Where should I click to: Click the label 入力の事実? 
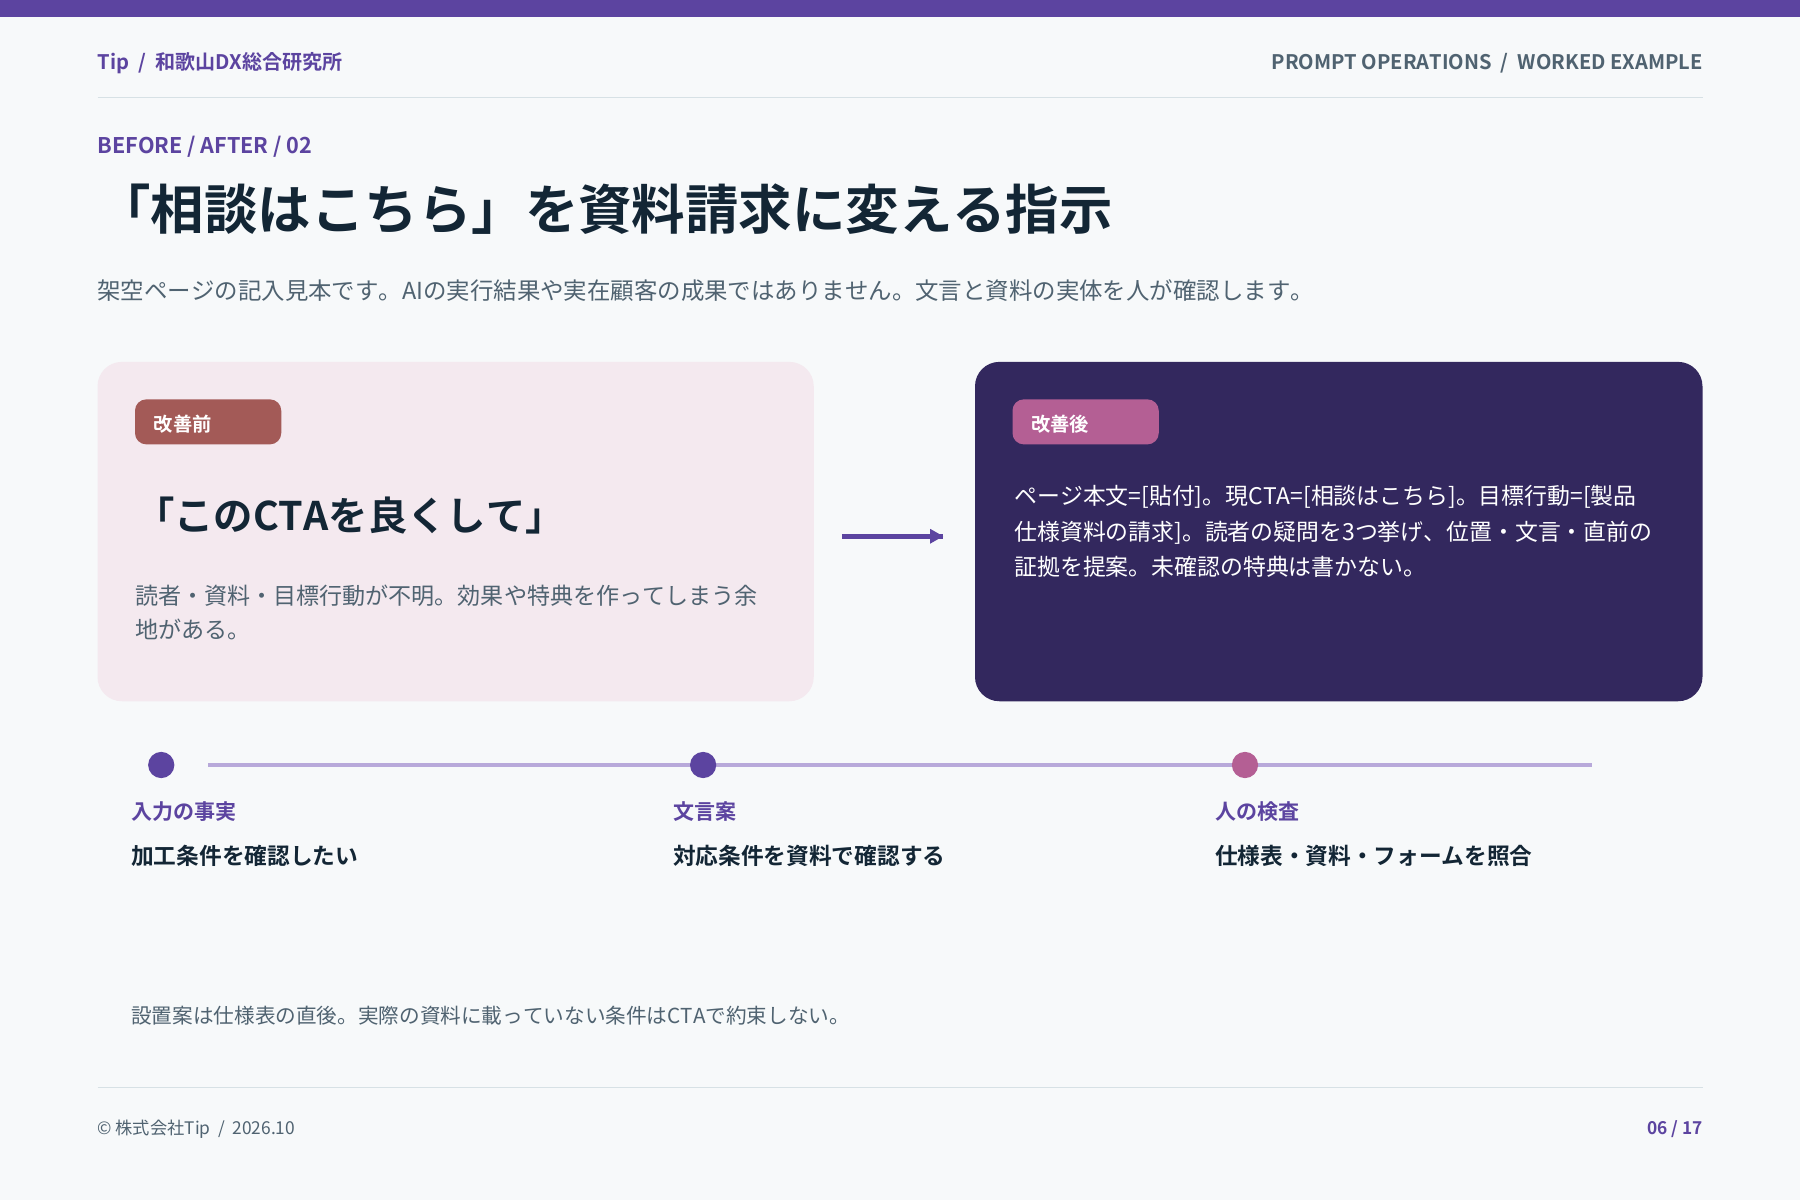183,812
